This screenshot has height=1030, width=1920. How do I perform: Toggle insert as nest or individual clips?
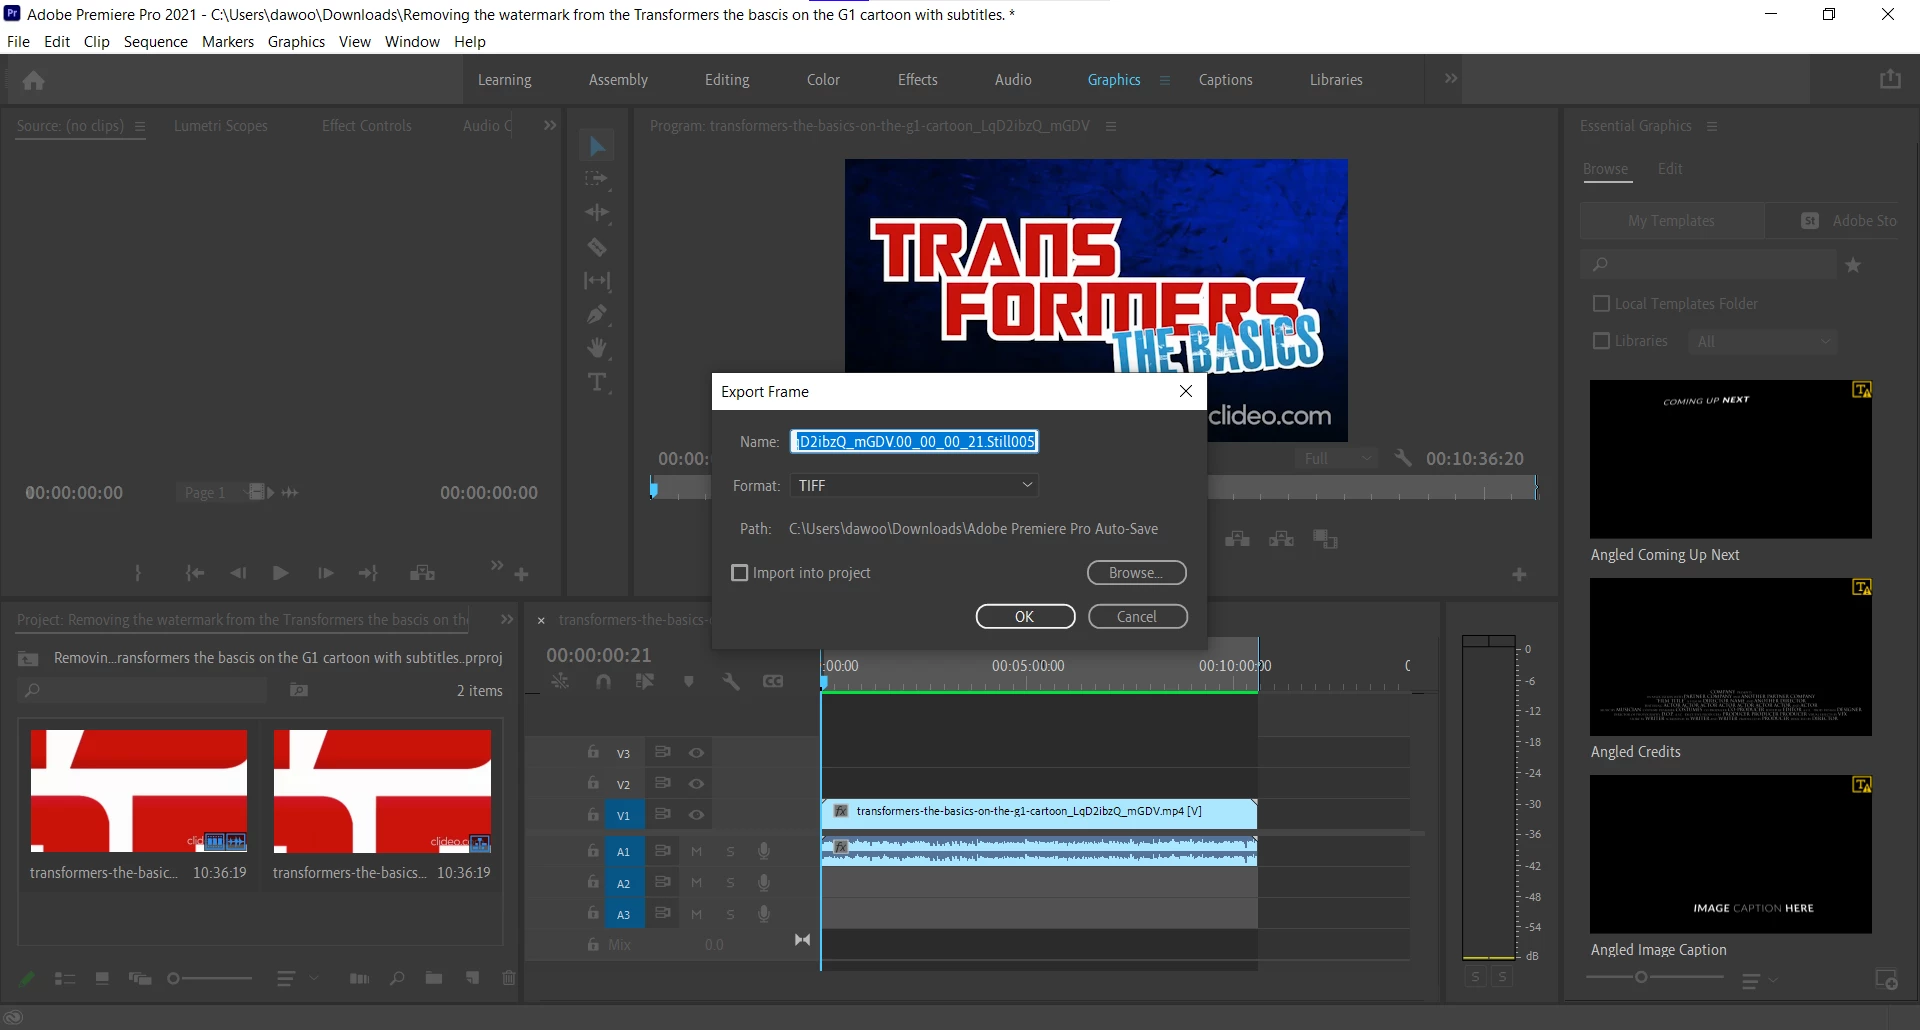(560, 681)
